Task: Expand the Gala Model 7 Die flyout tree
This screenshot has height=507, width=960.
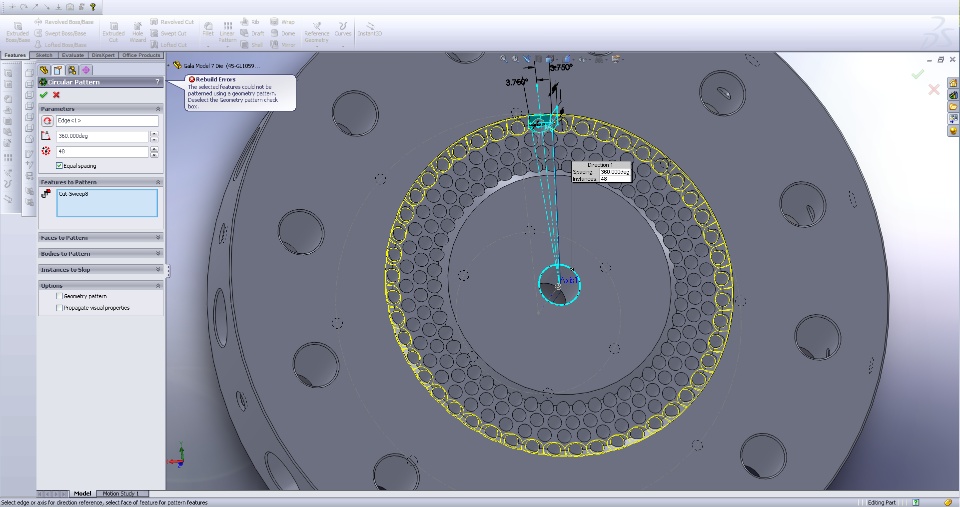Action: point(170,65)
